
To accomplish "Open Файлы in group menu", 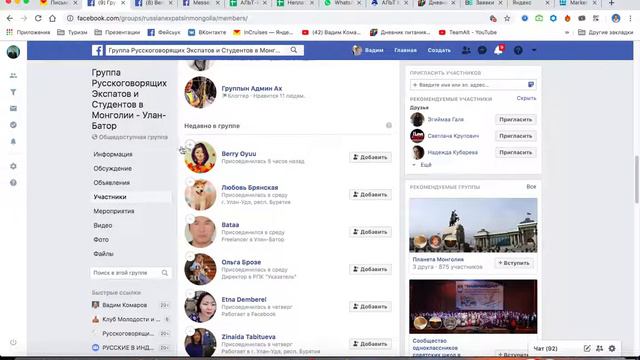I will point(103,254).
